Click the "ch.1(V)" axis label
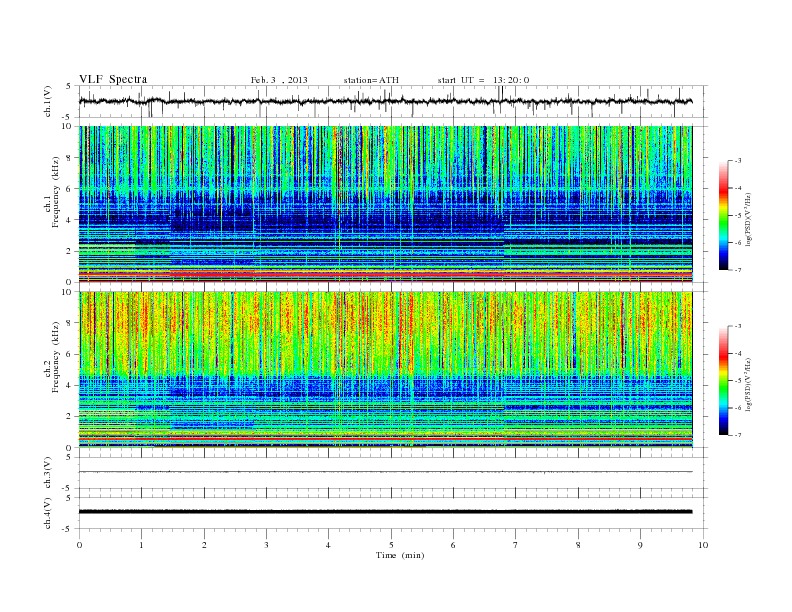The image size is (792, 612). click(x=48, y=101)
